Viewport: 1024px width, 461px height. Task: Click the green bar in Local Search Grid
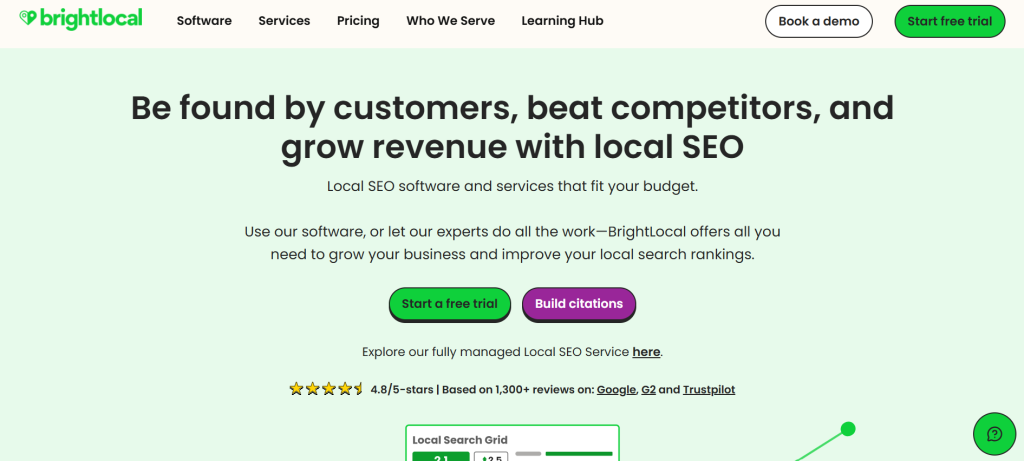(579, 454)
